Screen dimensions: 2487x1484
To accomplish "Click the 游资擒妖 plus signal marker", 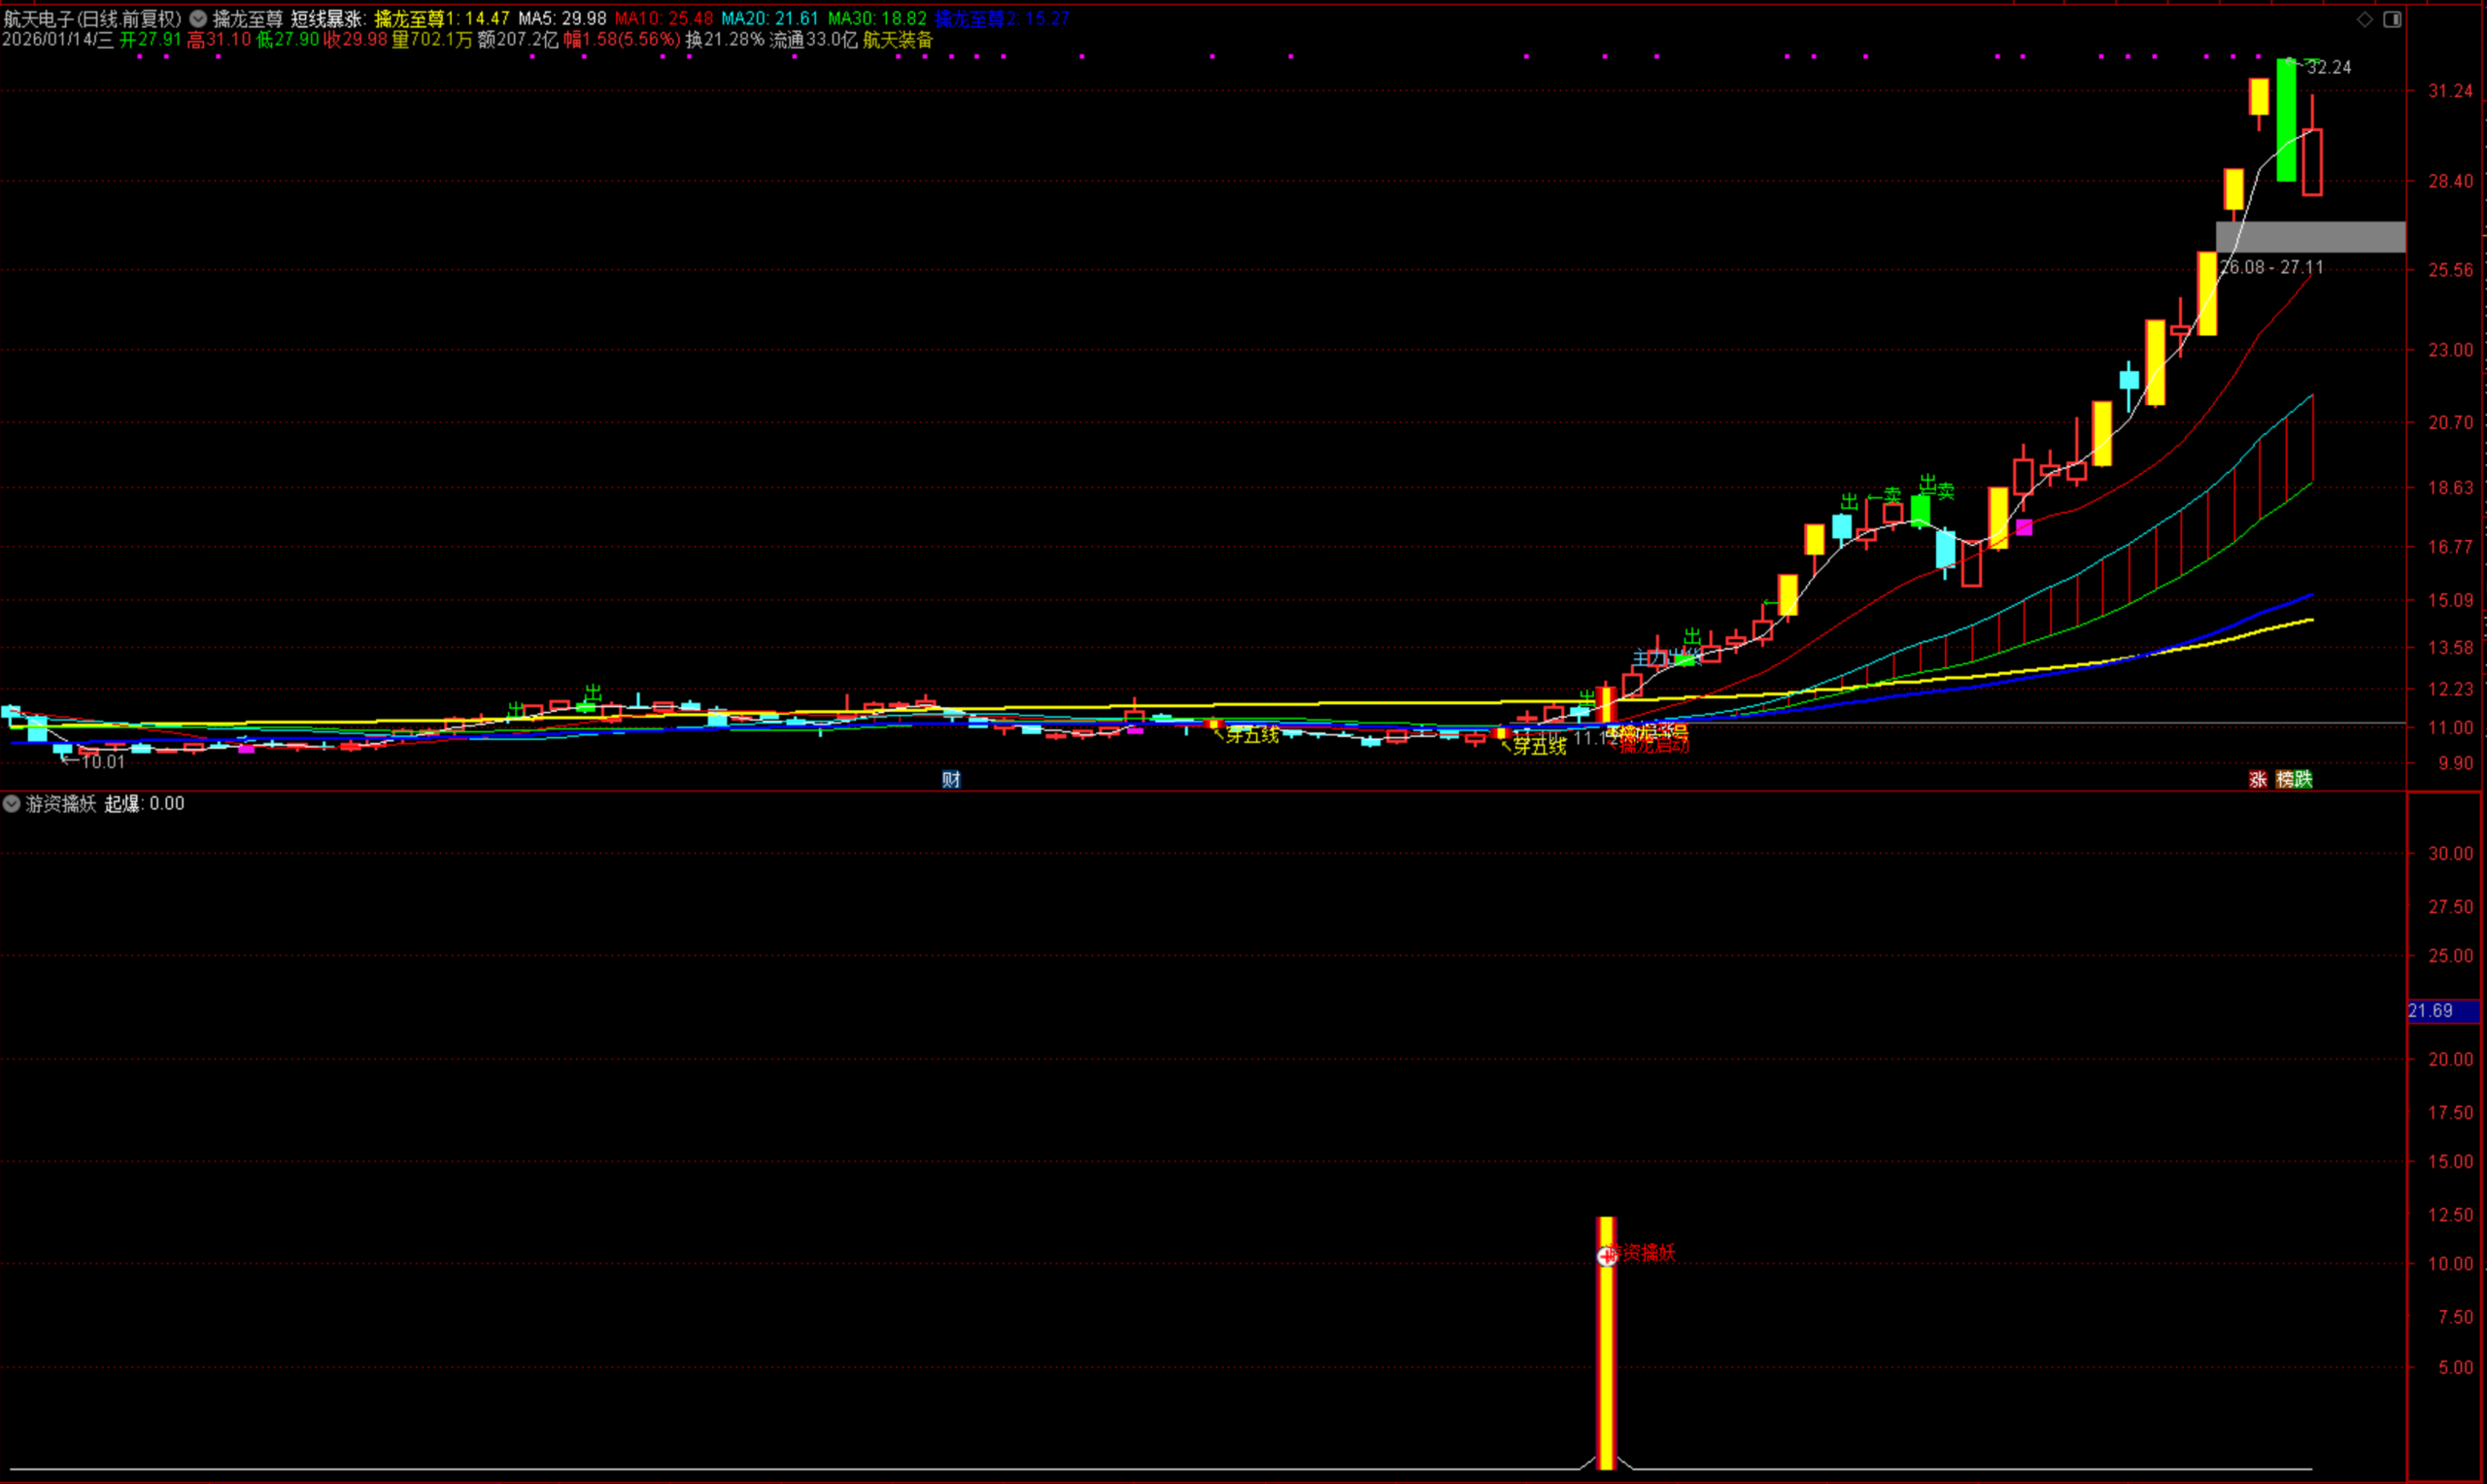I will (1606, 1256).
